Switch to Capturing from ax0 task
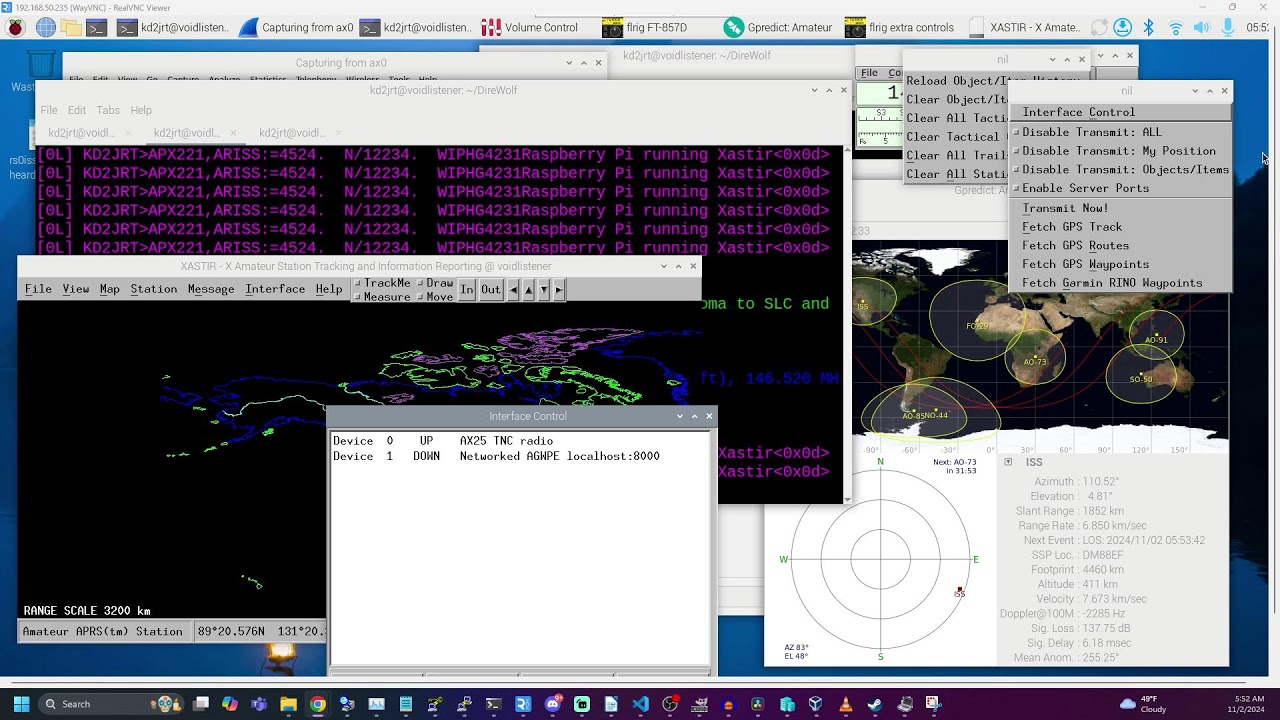Screen dimensions: 1280x720 (296, 28)
